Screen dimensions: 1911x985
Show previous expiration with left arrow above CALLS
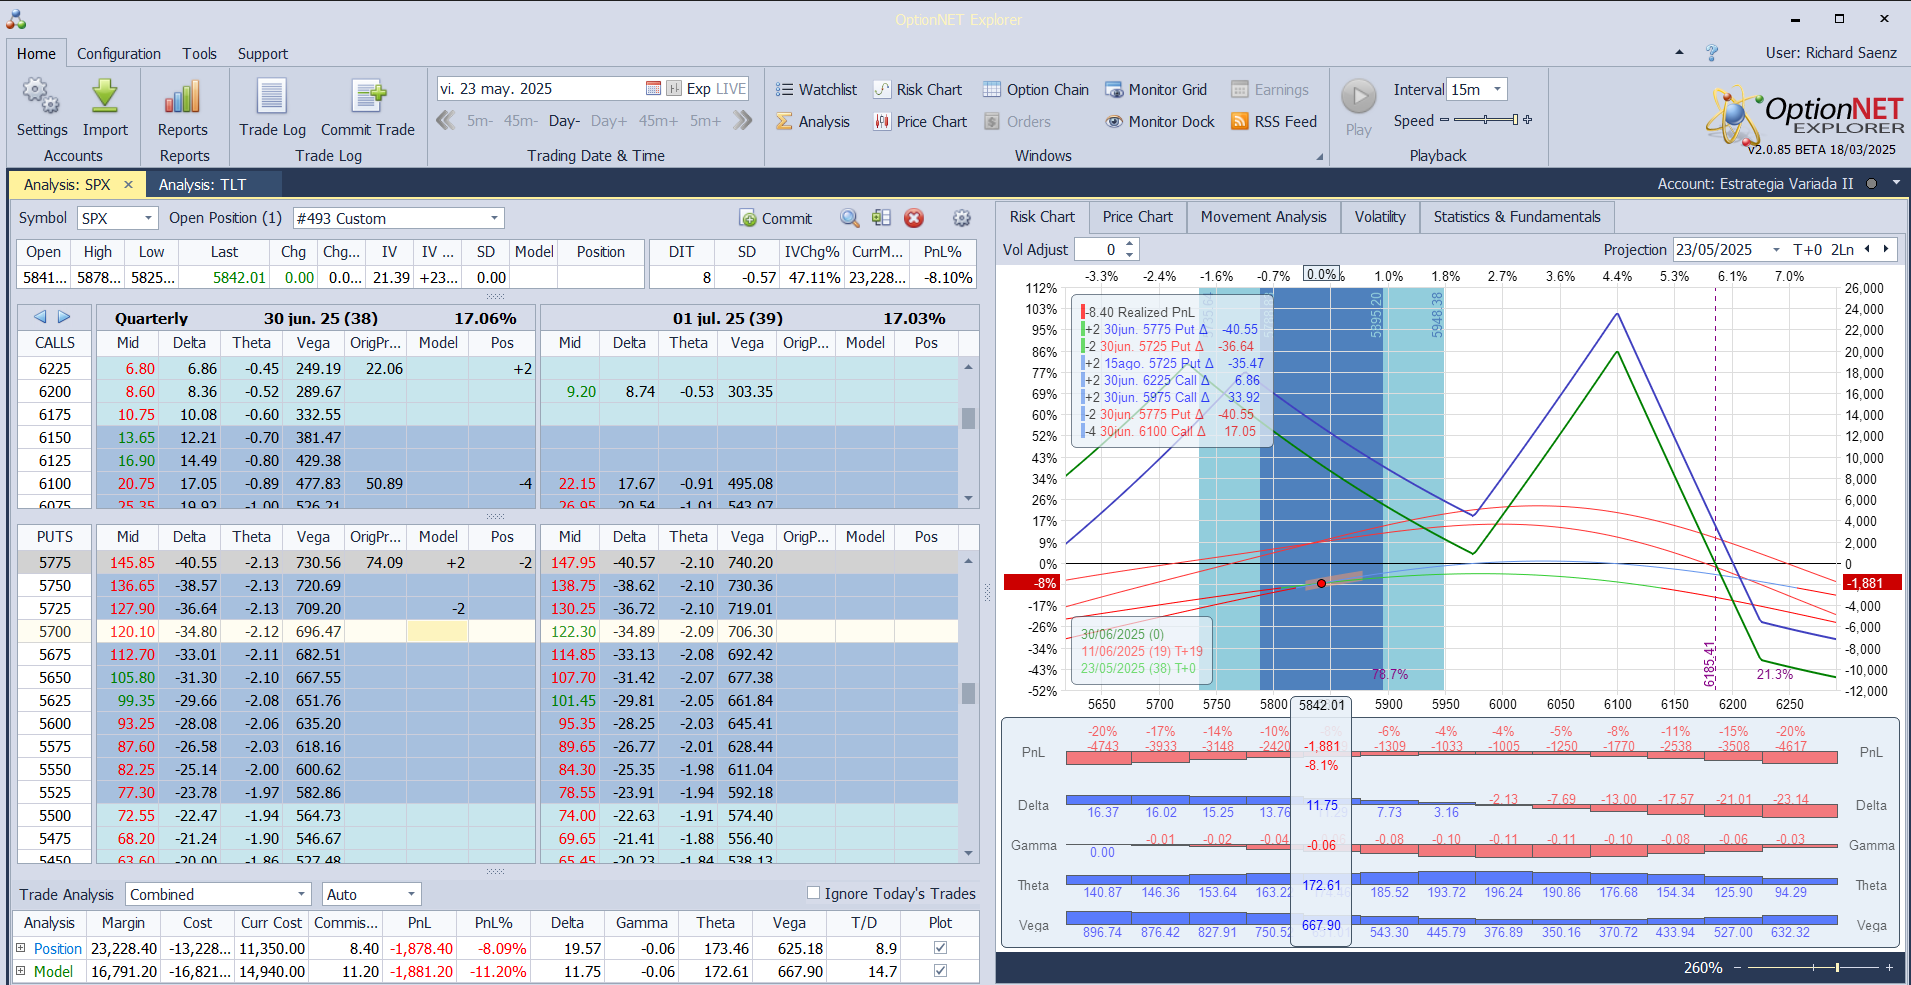click(40, 317)
